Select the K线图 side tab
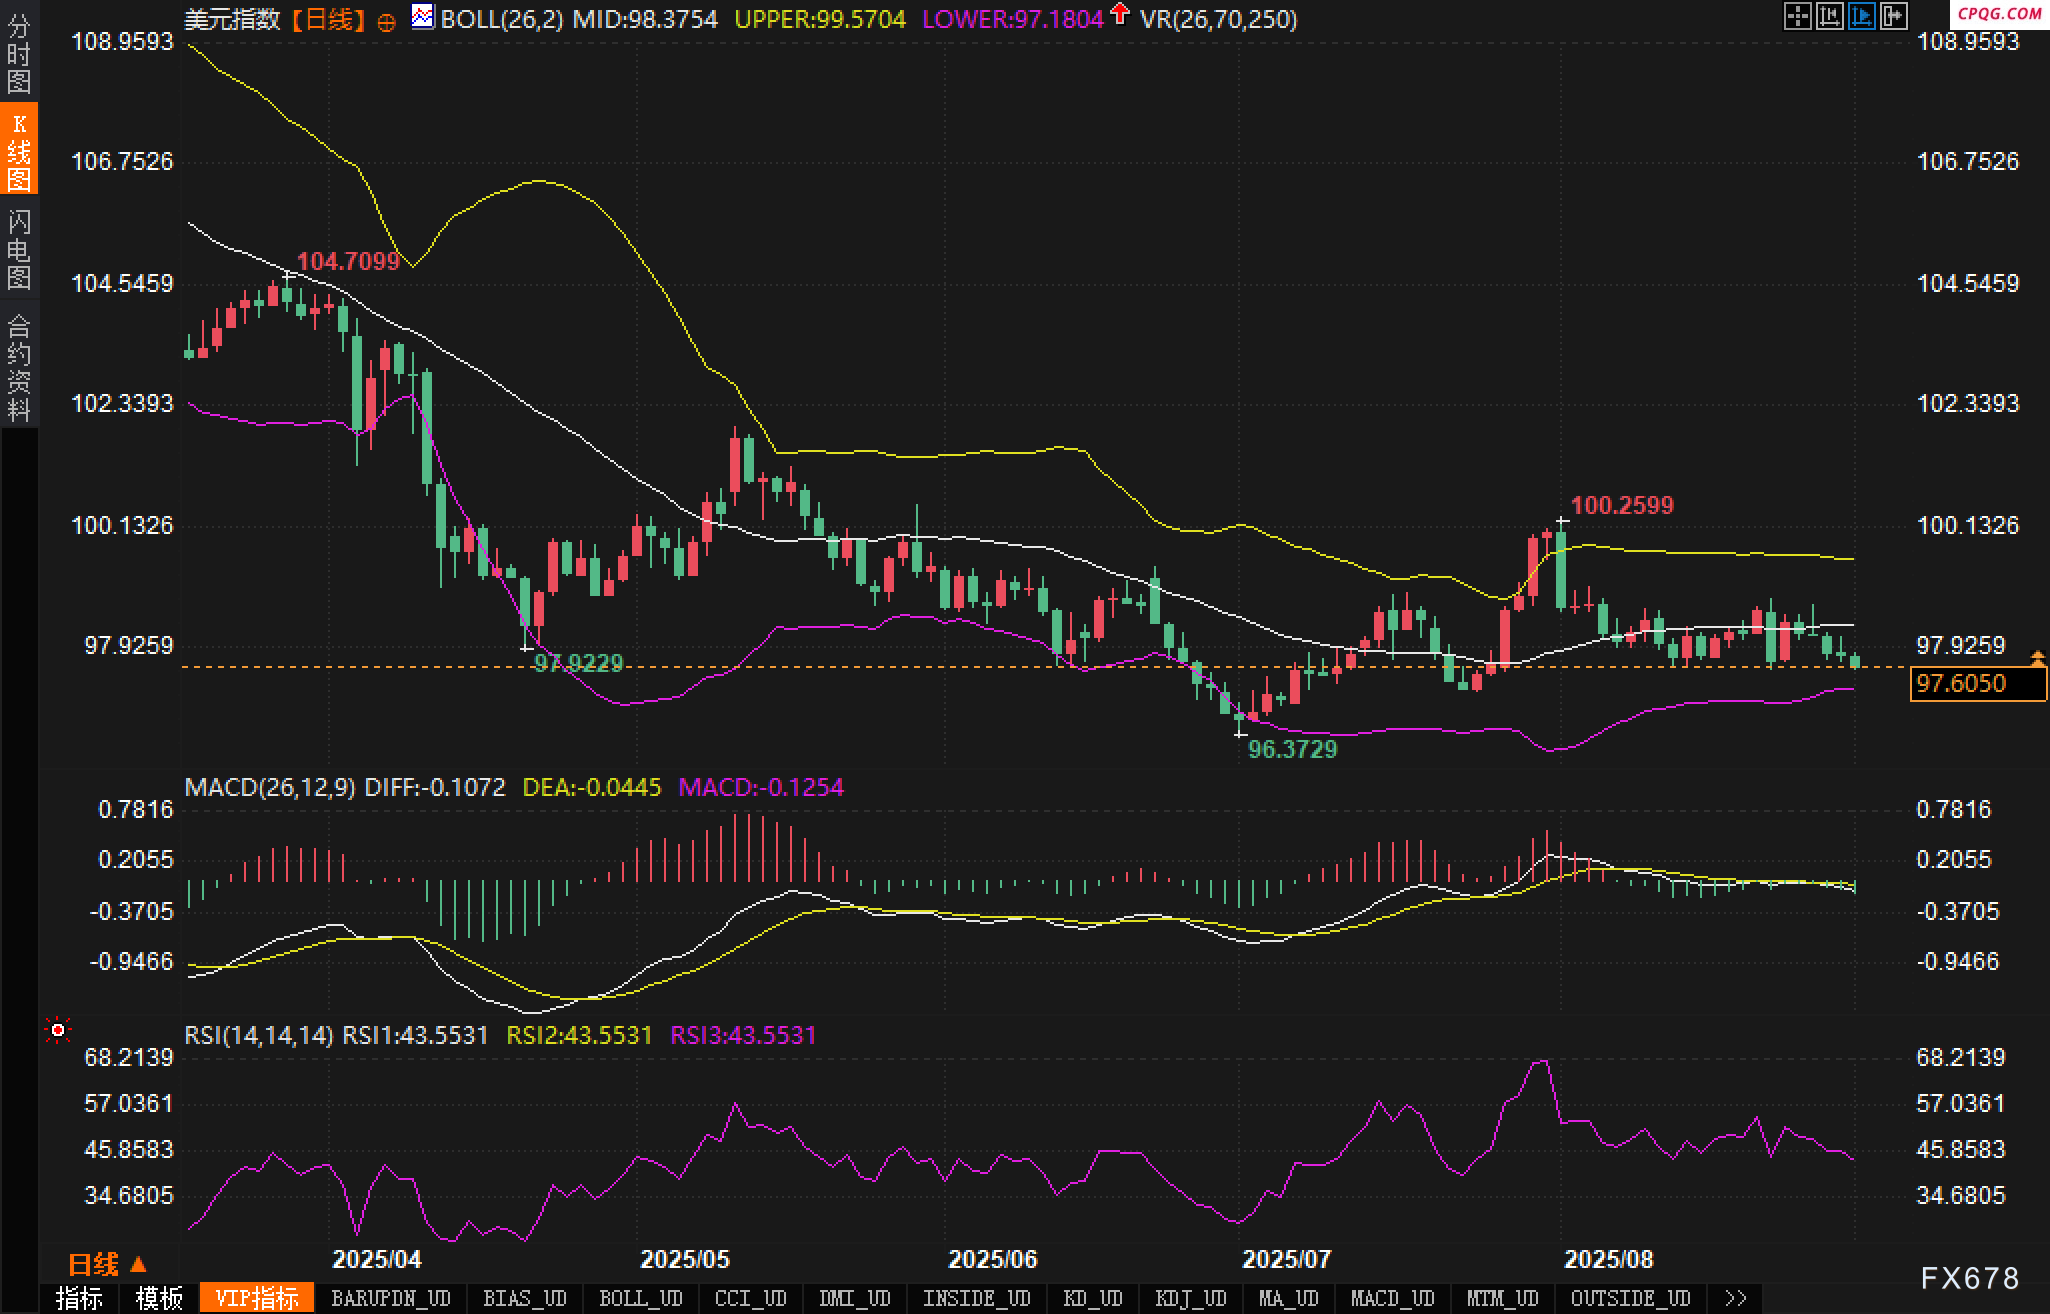Screen dimensions: 2050x1314 pos(19,149)
